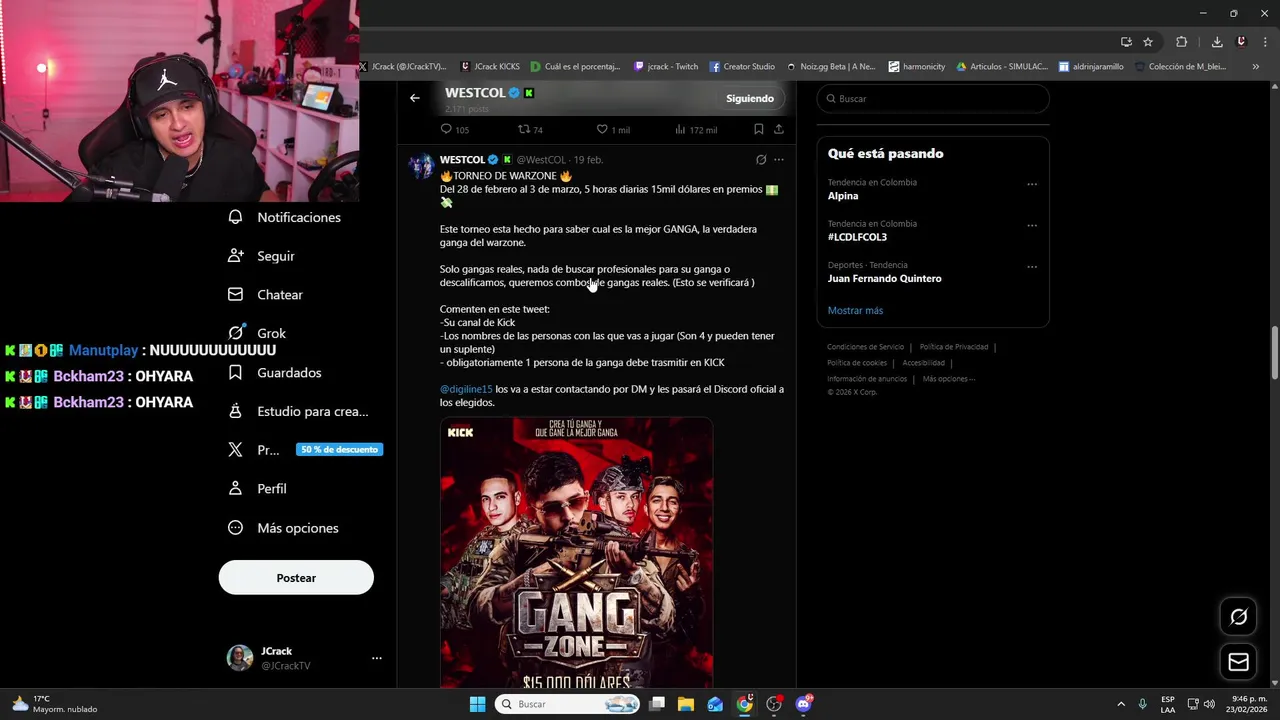The width and height of the screenshot is (1280, 720).
Task: Open the Alpina trending topic
Action: coord(843,196)
